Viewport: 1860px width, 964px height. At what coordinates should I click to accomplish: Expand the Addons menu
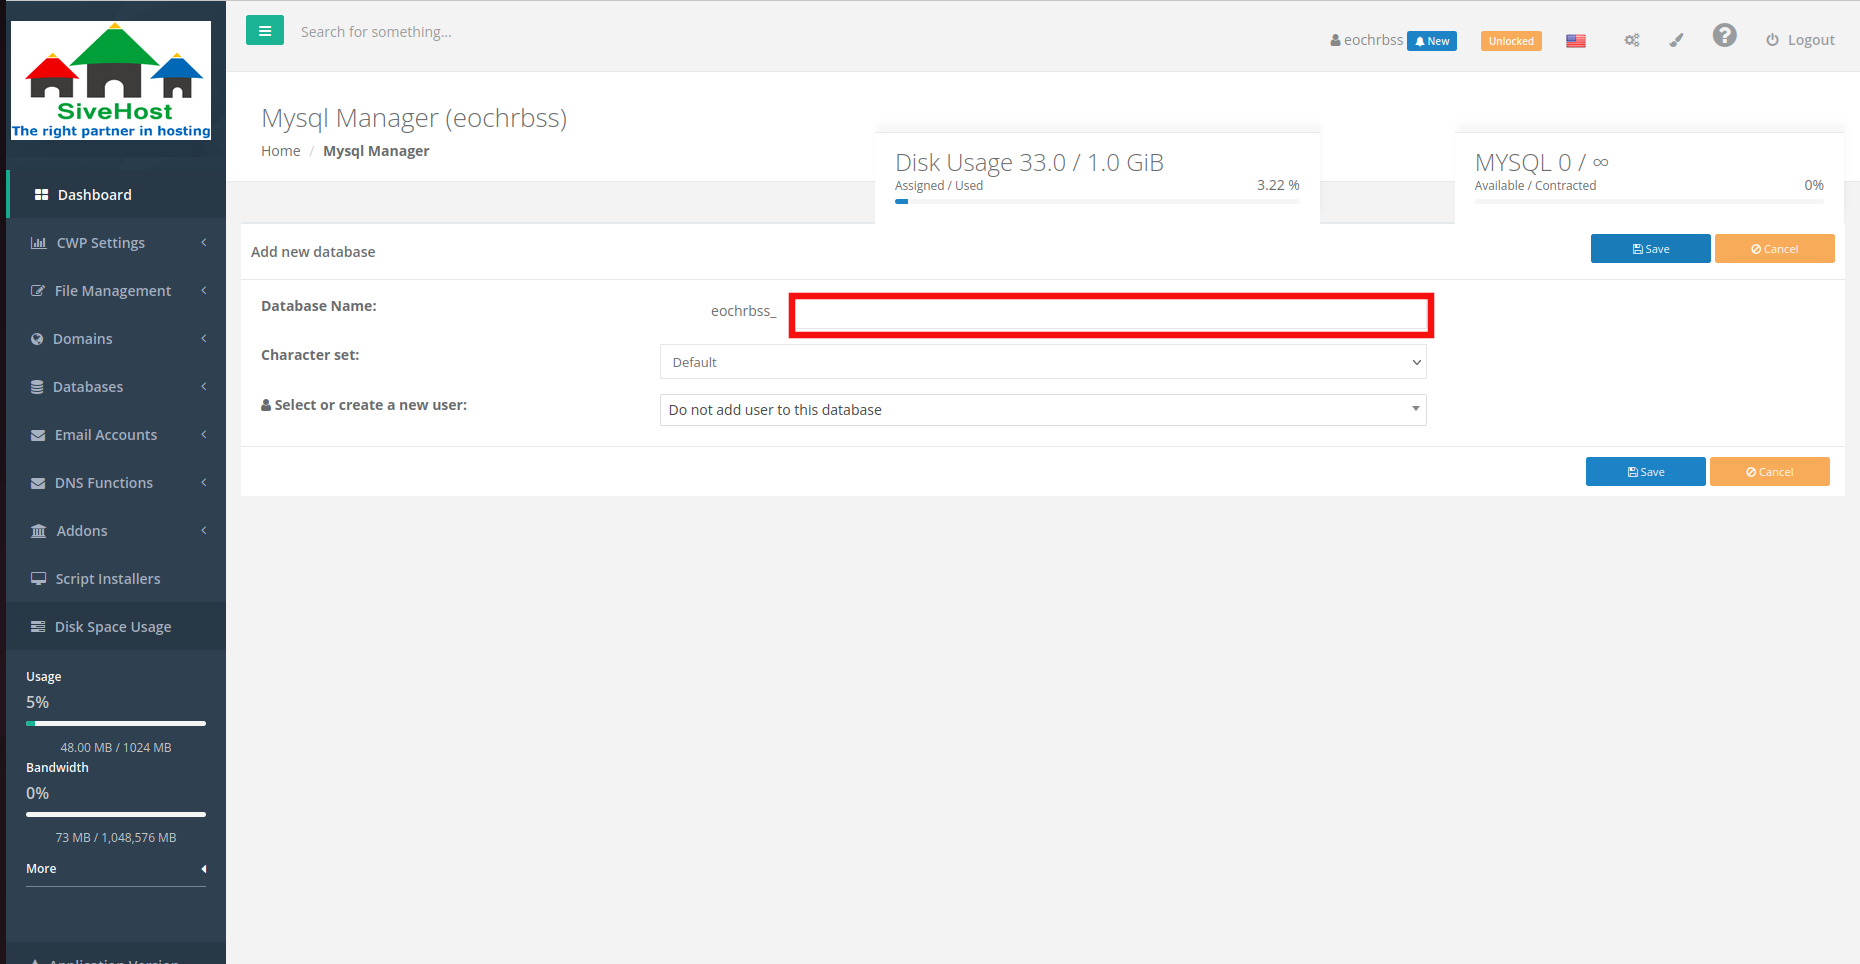(x=116, y=530)
